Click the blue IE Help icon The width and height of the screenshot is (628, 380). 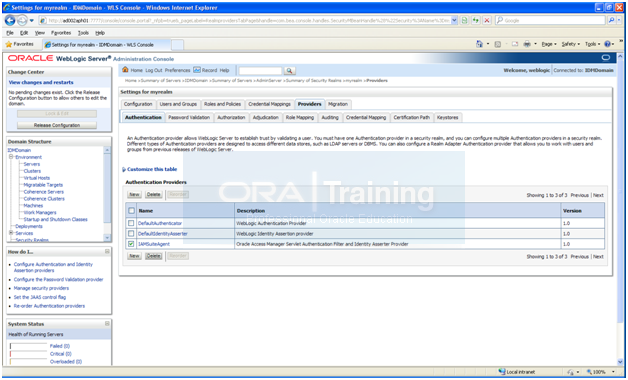pos(608,44)
